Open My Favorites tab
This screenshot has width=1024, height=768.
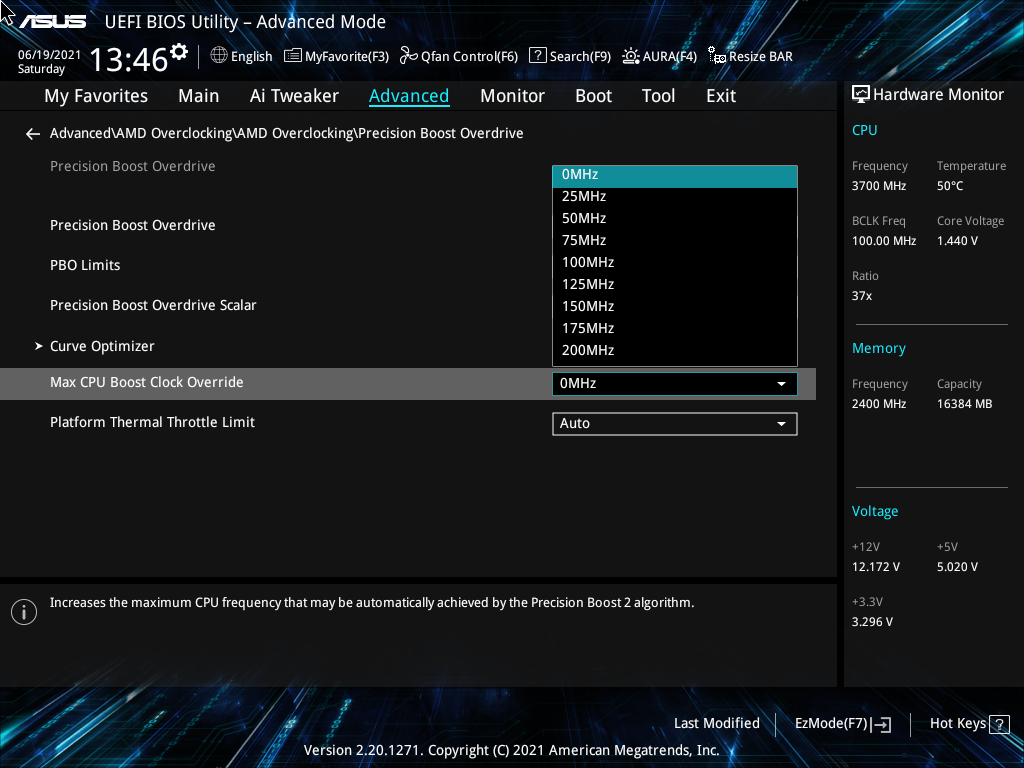[x=96, y=96]
